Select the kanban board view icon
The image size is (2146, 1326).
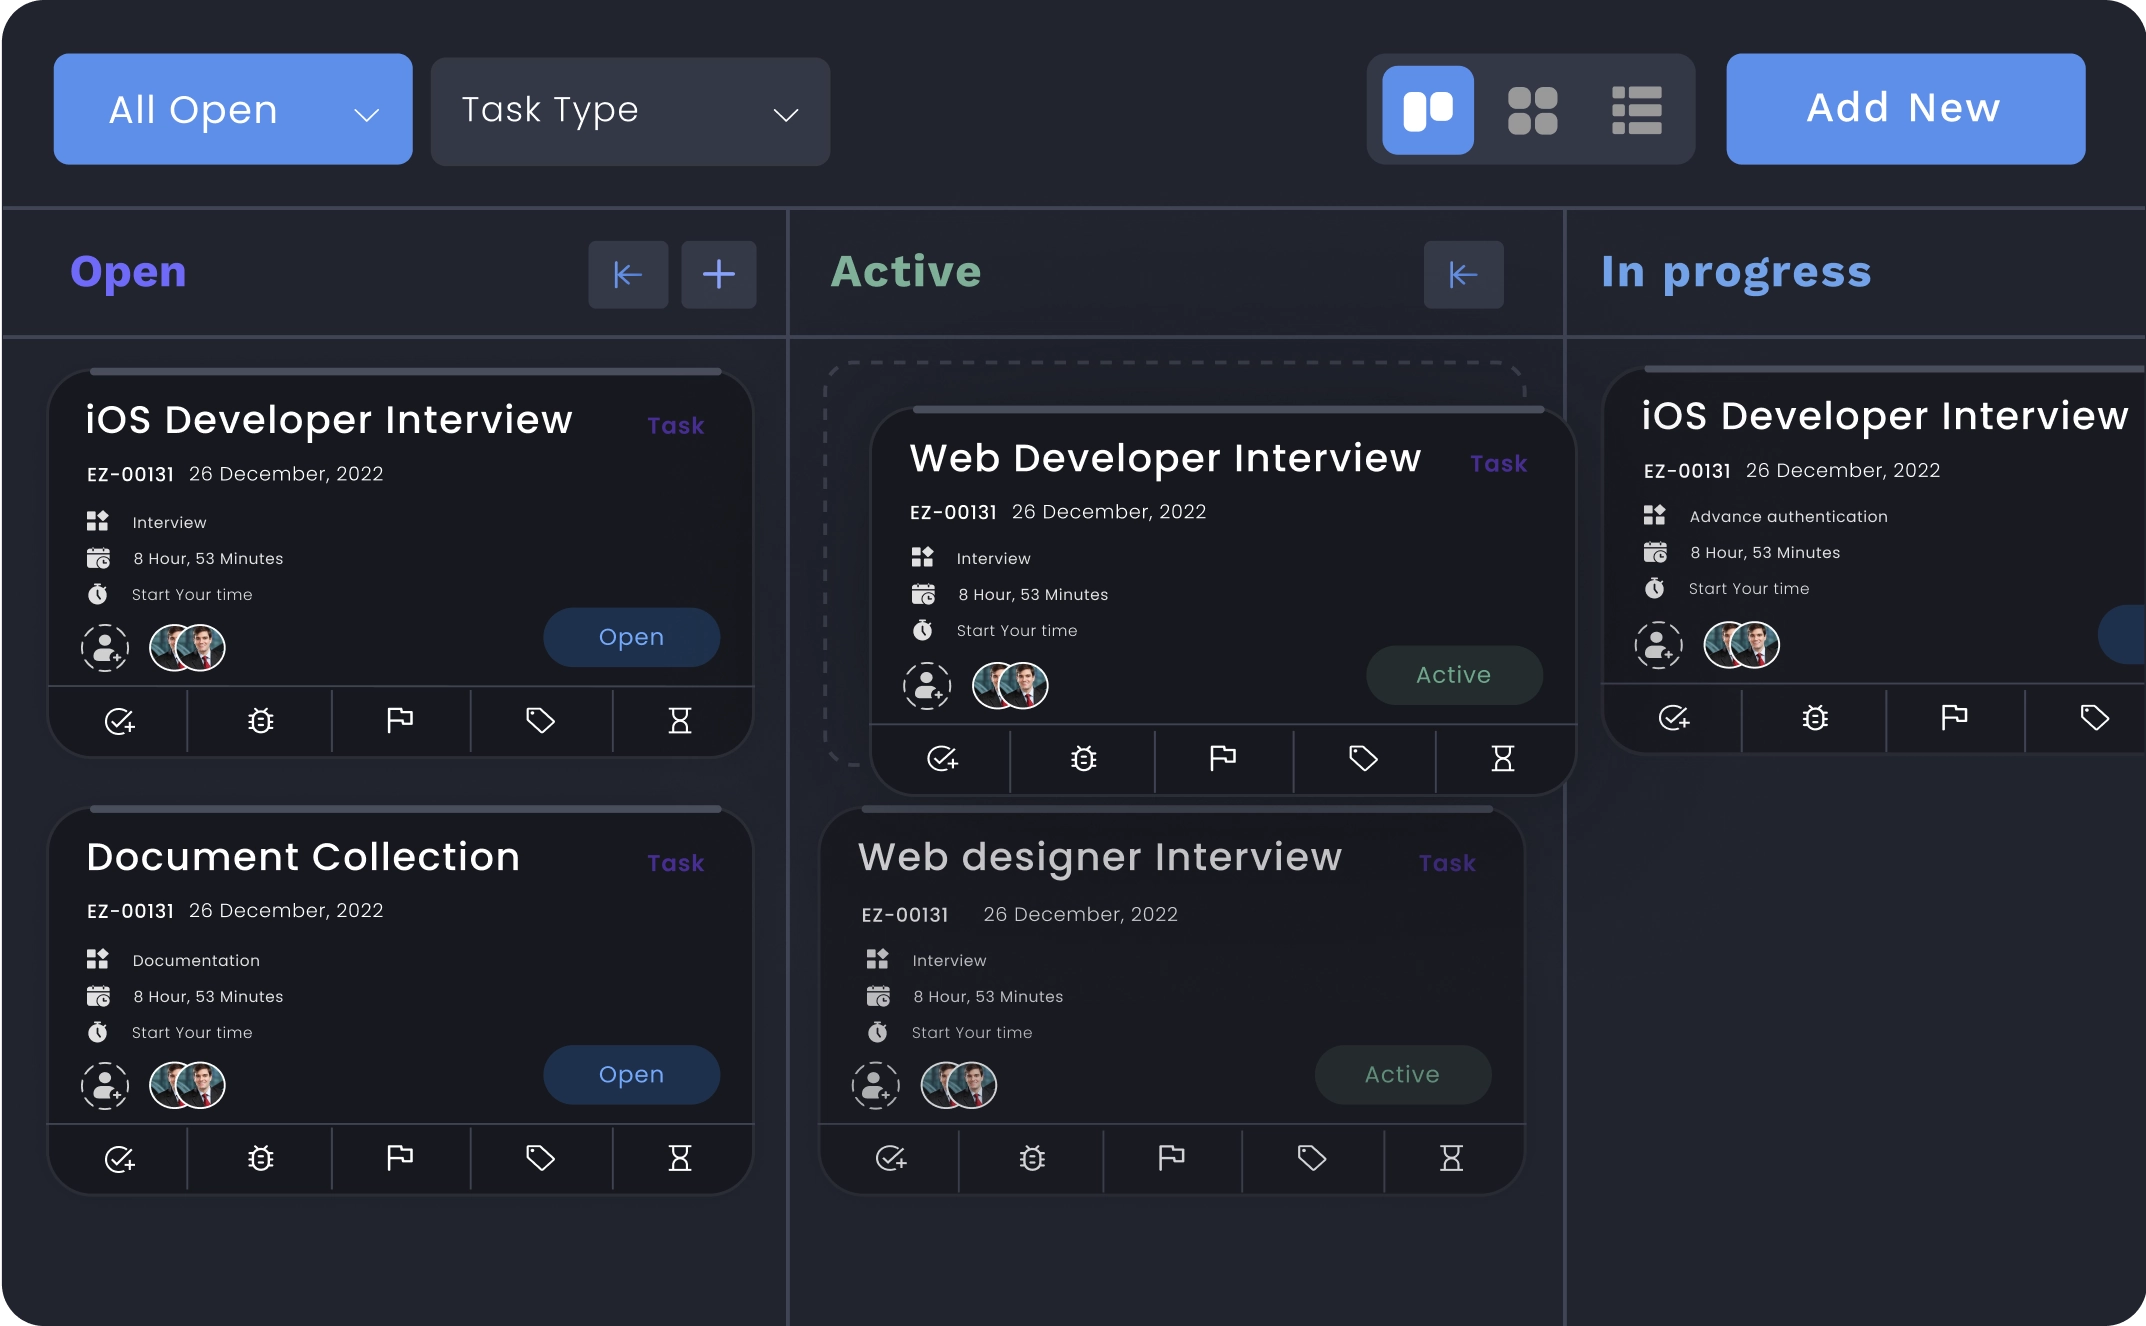point(1428,108)
